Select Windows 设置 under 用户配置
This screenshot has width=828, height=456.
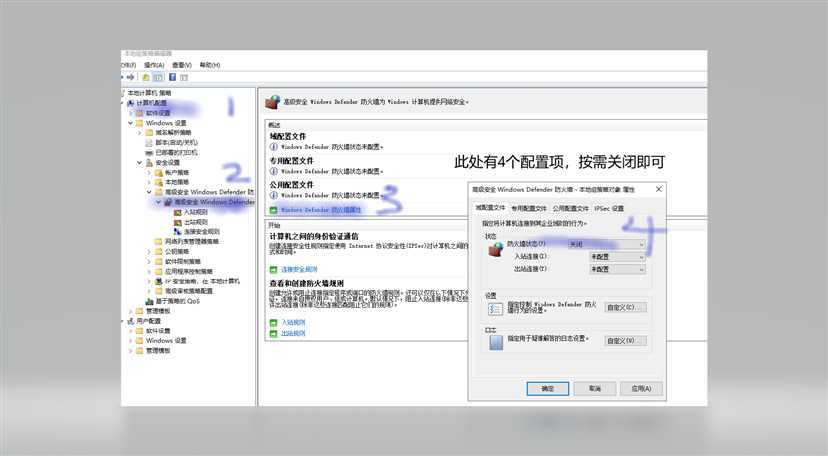pyautogui.click(x=166, y=340)
